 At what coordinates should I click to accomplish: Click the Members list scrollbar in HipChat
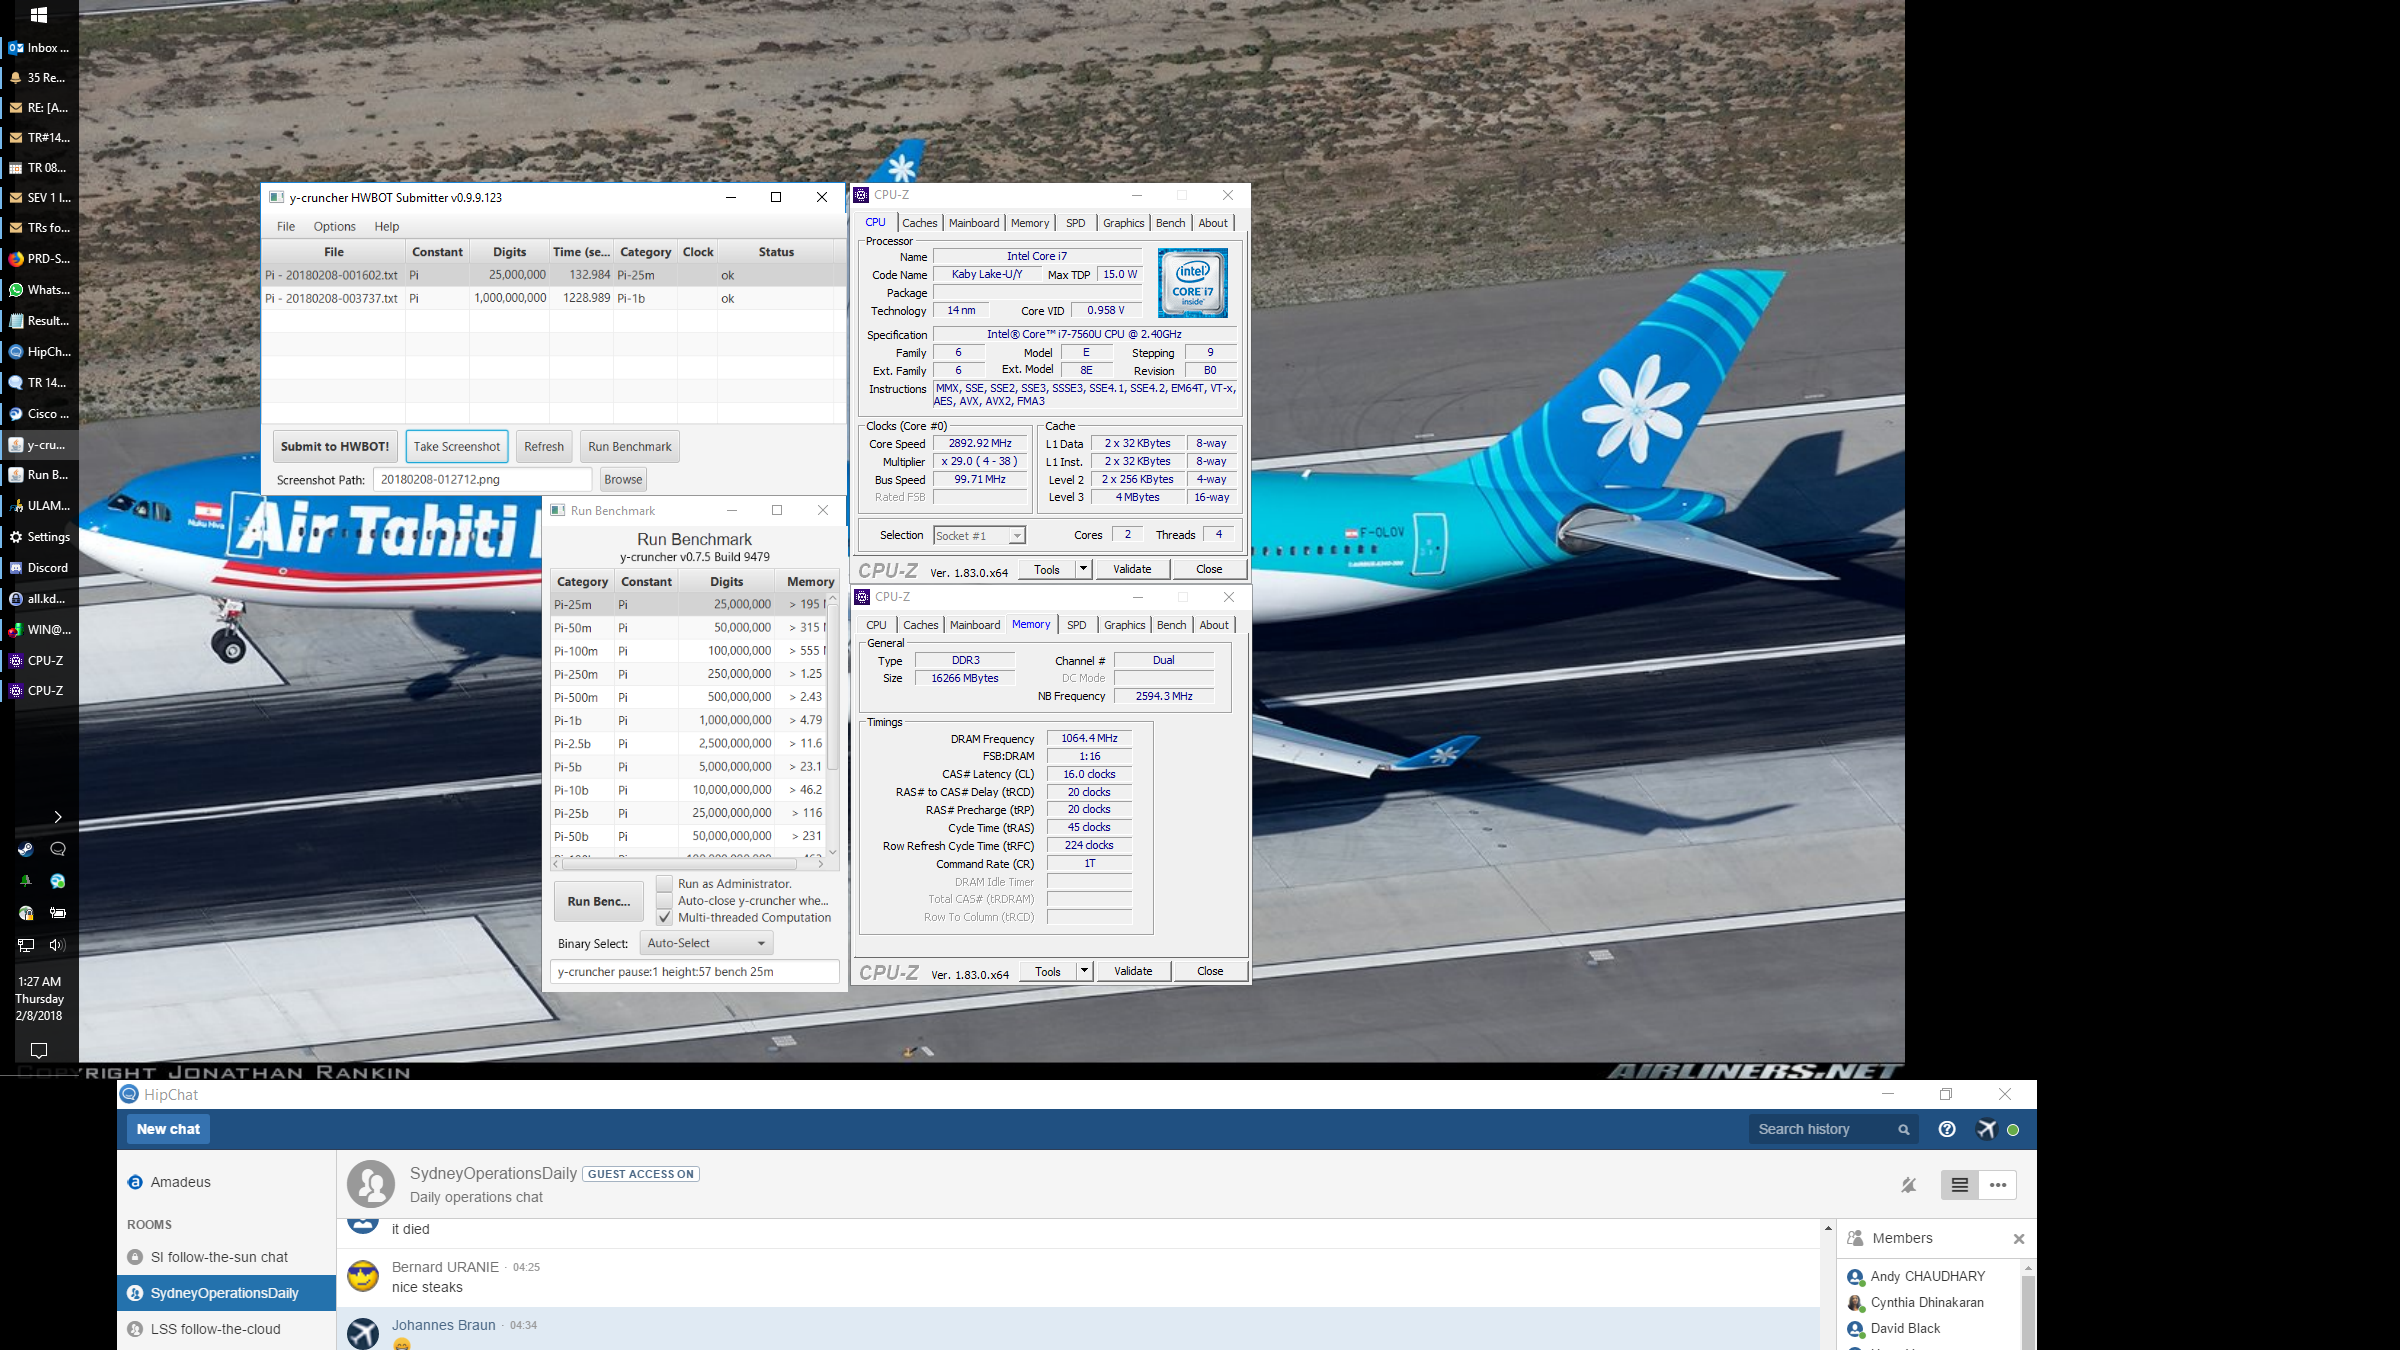(x=2028, y=1310)
